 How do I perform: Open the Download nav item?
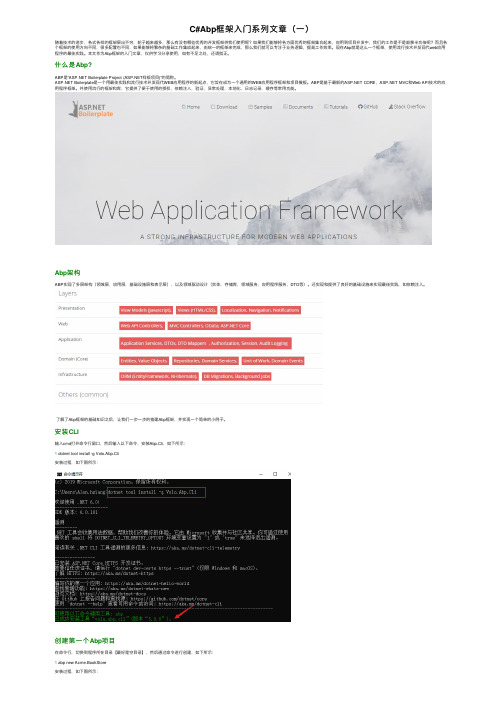(x=224, y=107)
